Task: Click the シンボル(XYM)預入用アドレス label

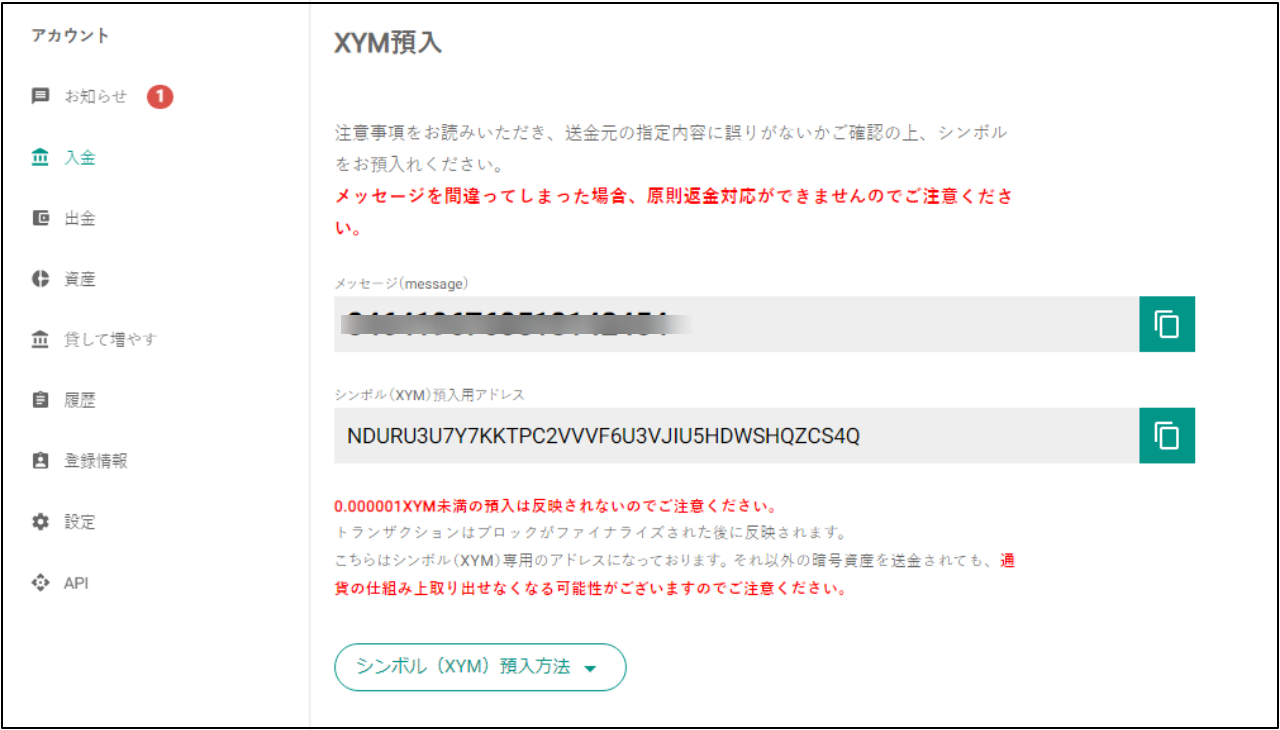Action: (x=429, y=395)
